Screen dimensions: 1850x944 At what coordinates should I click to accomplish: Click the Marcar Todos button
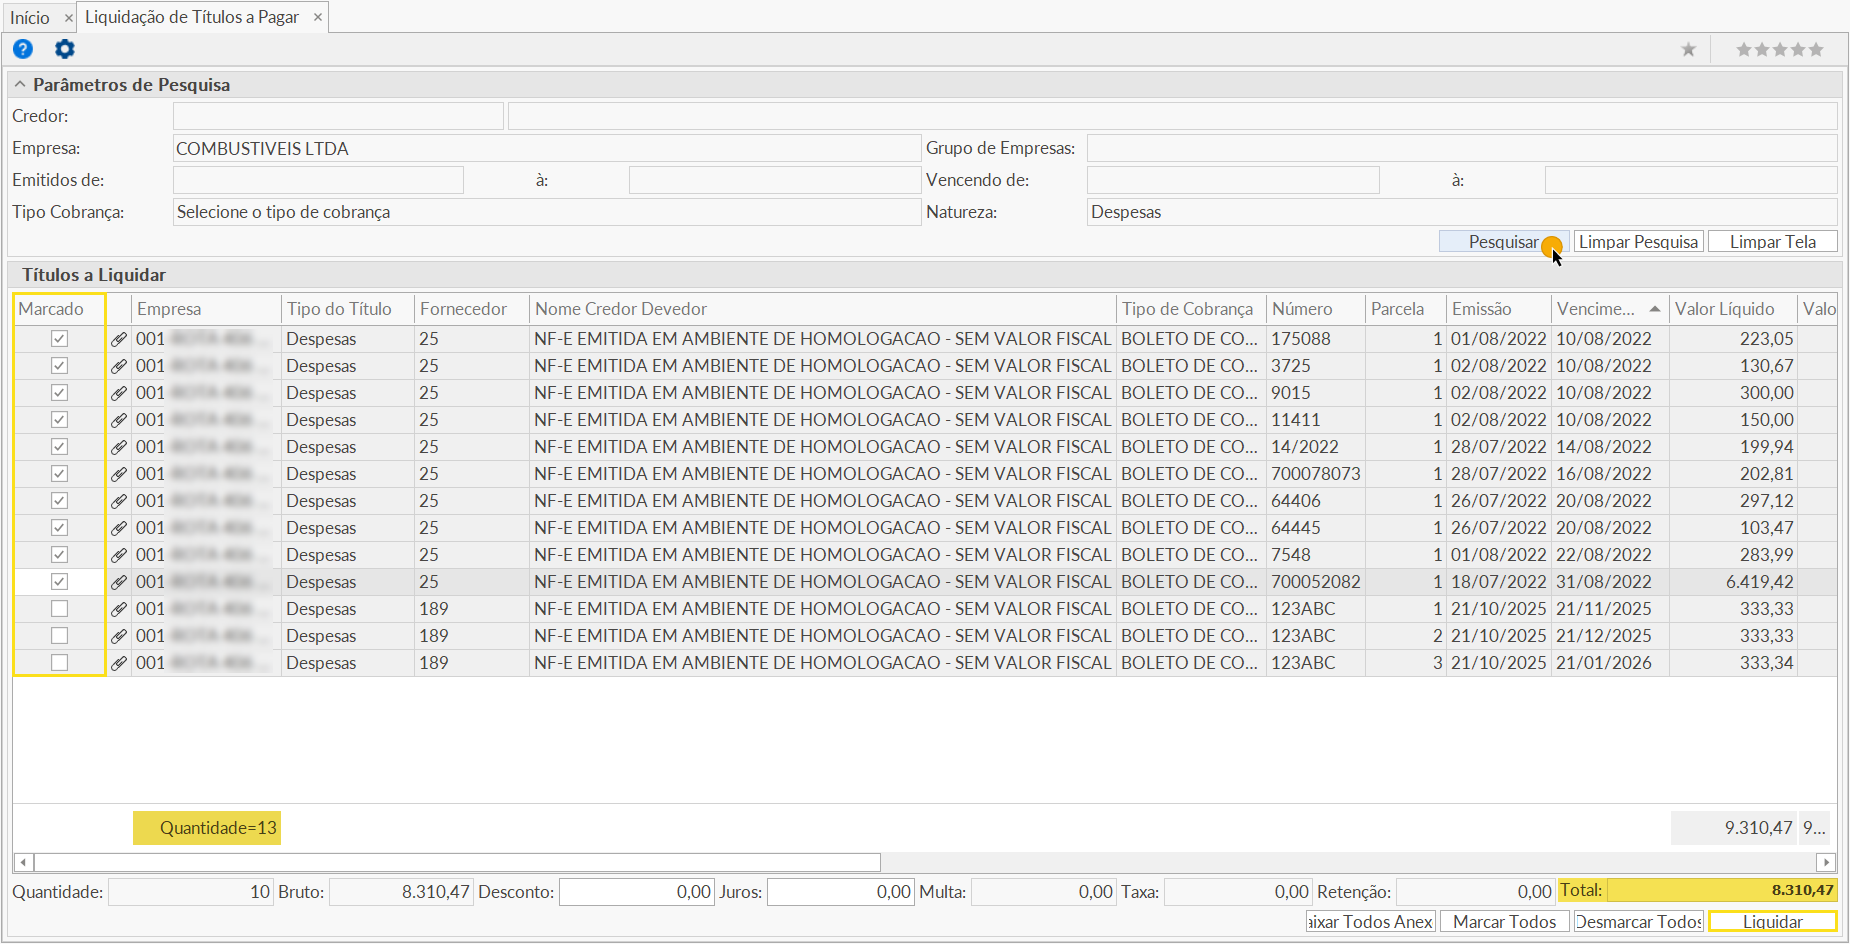click(1504, 922)
